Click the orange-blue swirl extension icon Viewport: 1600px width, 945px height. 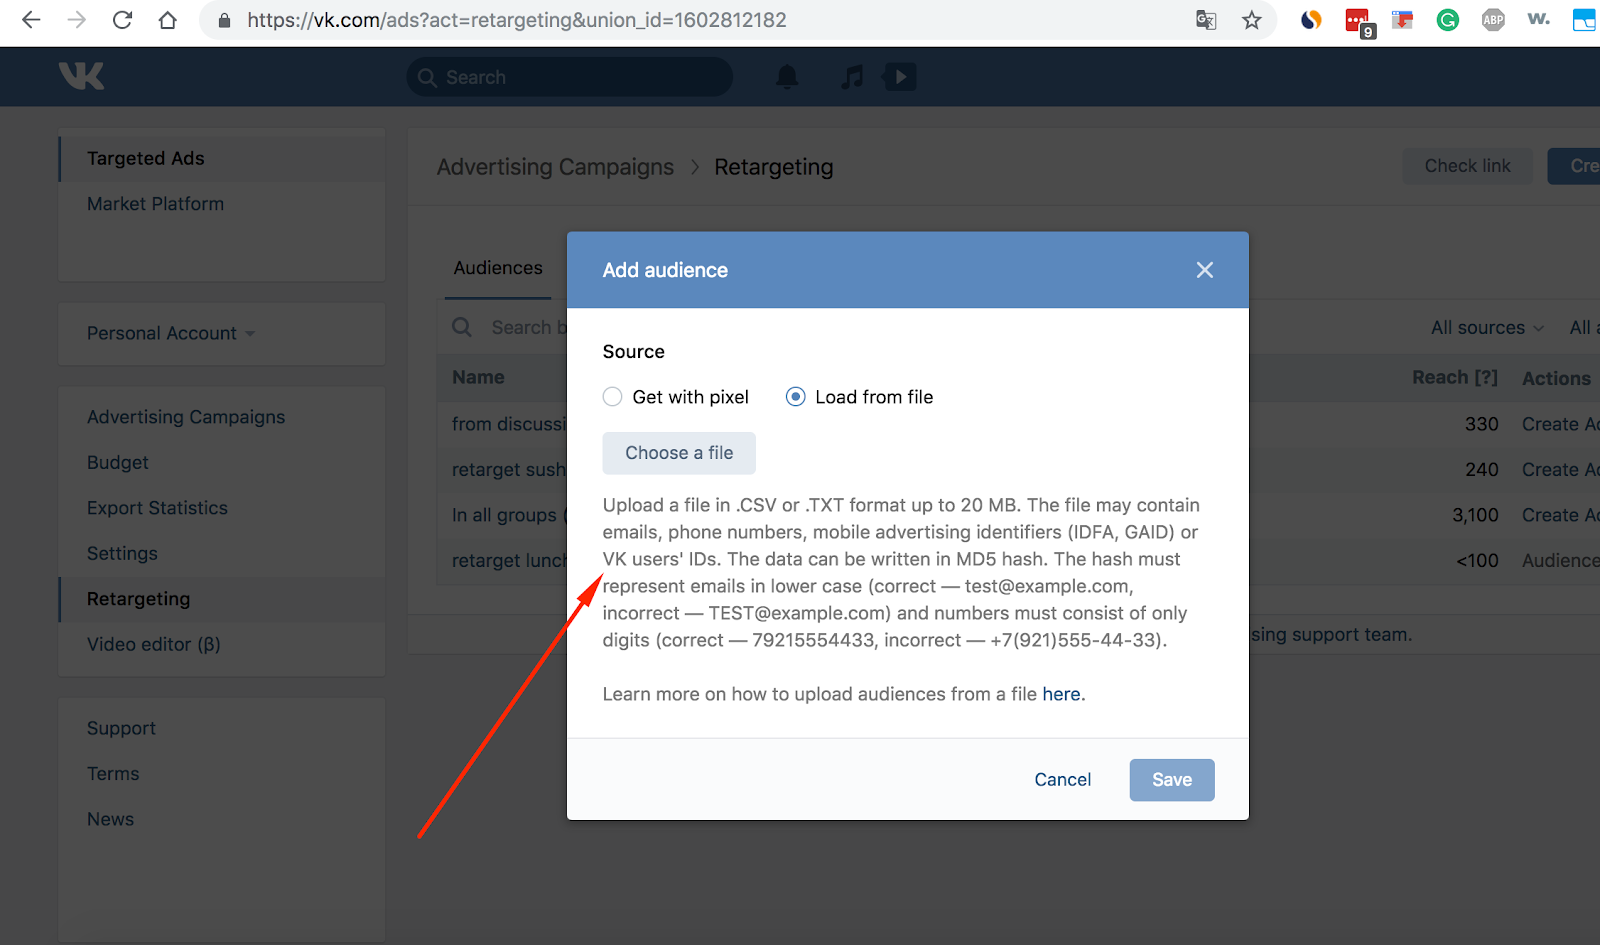point(1311,20)
